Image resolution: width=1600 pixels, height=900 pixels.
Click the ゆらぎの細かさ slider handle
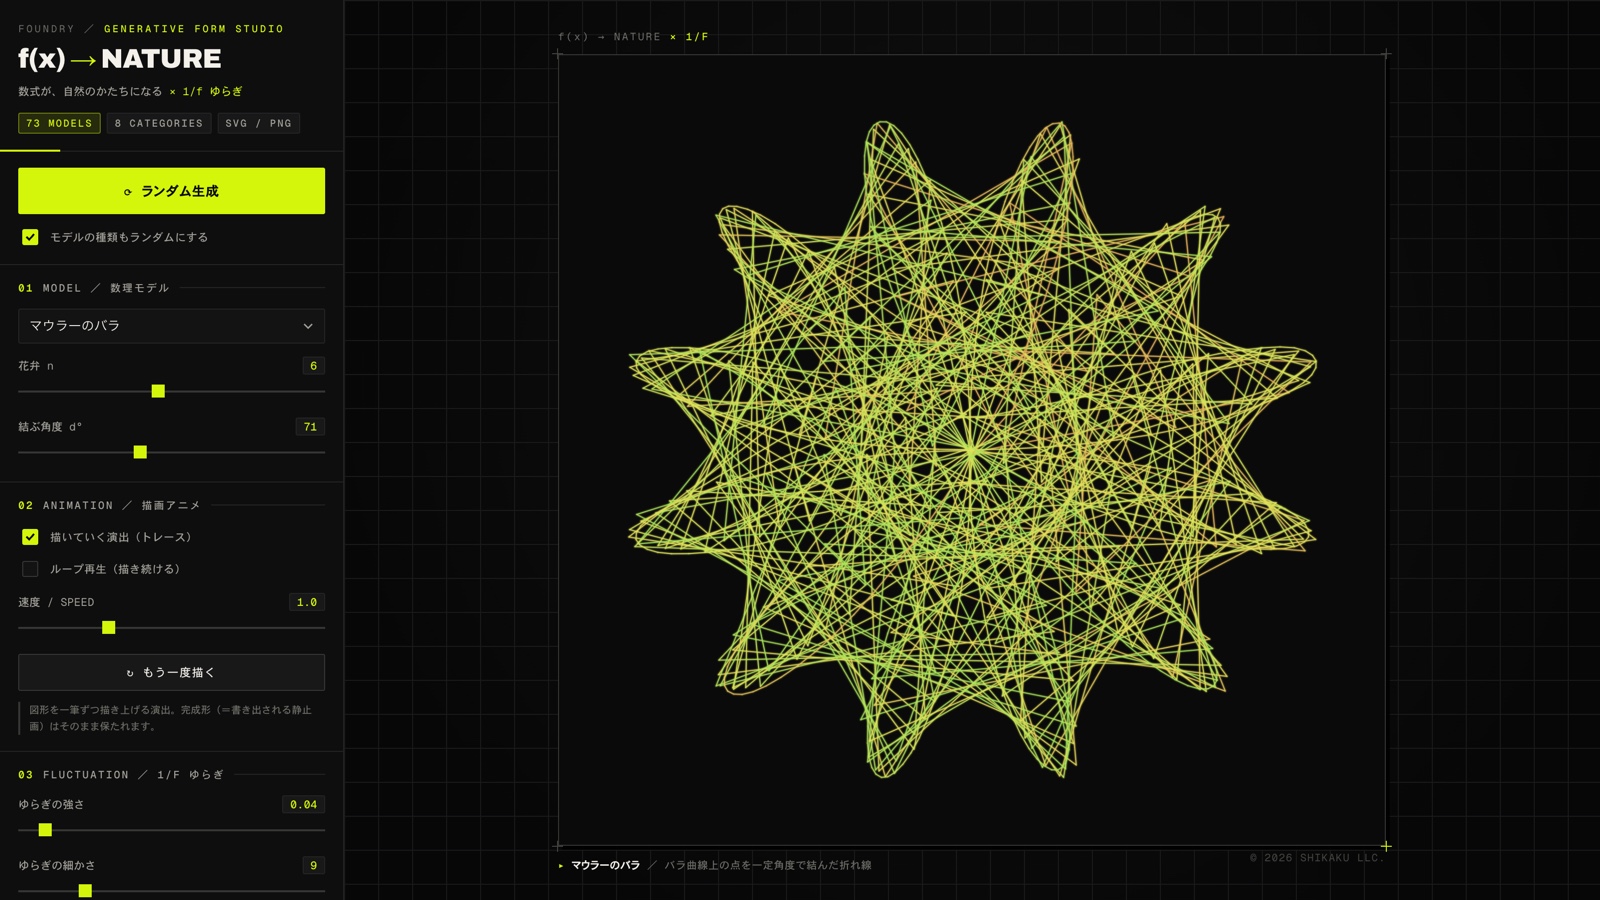(x=85, y=891)
